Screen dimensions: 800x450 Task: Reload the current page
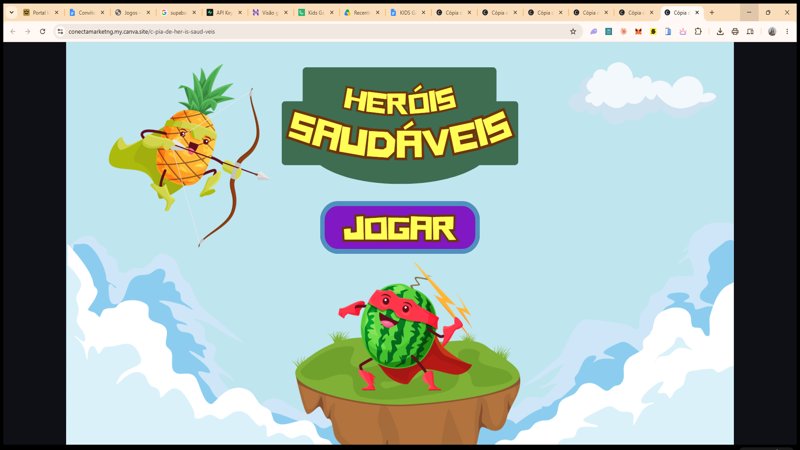coord(42,32)
